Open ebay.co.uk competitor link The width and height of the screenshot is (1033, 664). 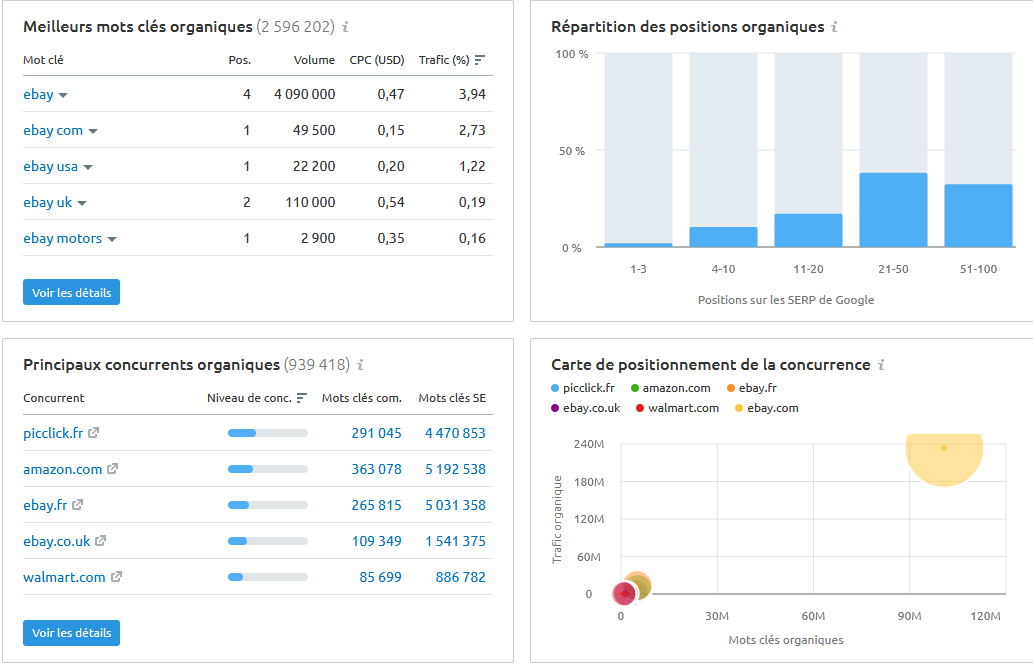point(57,541)
